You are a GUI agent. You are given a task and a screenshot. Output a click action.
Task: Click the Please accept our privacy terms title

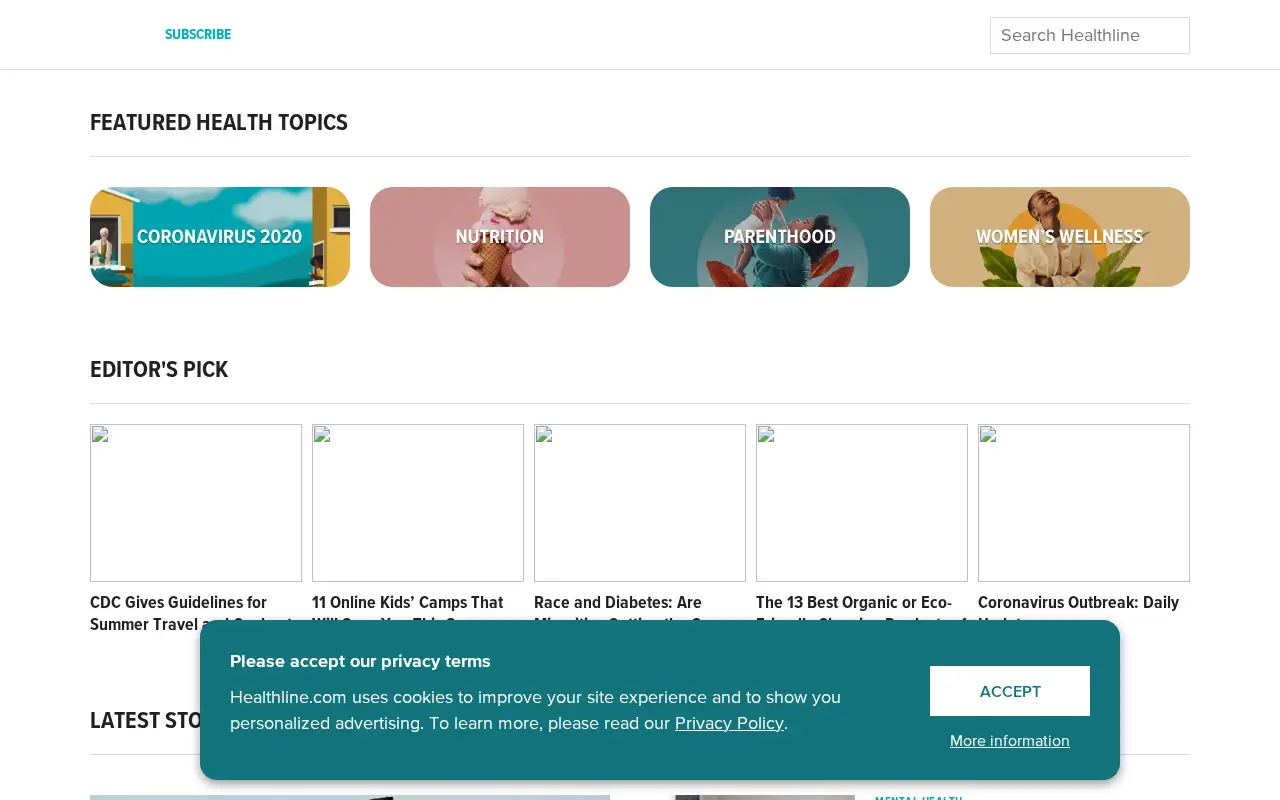(360, 661)
